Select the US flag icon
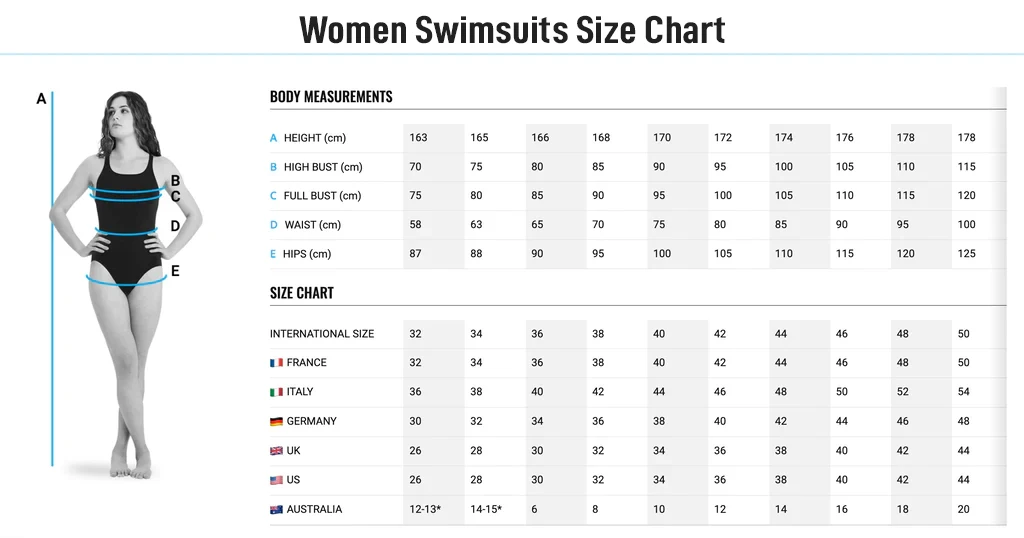Screen dimensions: 1024x538 click(x=276, y=480)
